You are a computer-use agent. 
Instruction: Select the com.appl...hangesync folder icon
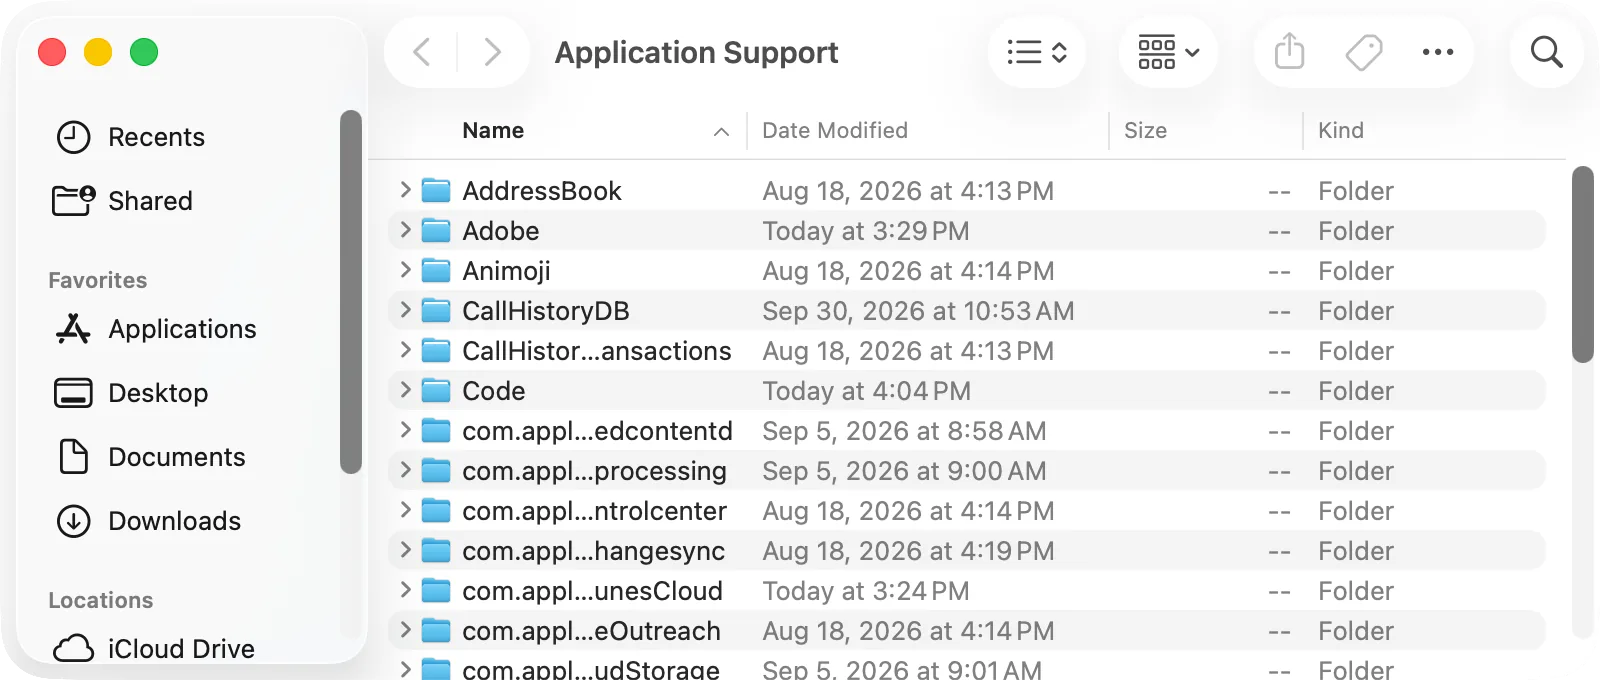coord(436,550)
